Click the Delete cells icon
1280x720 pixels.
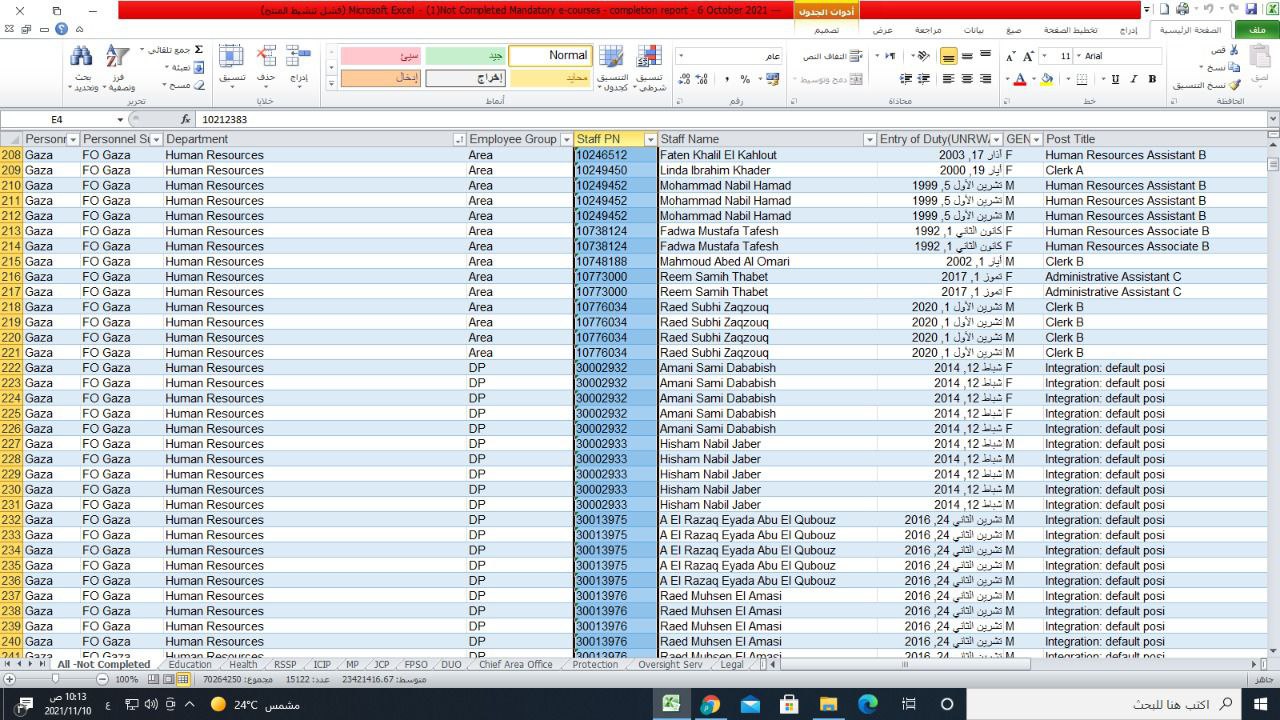pyautogui.click(x=266, y=58)
